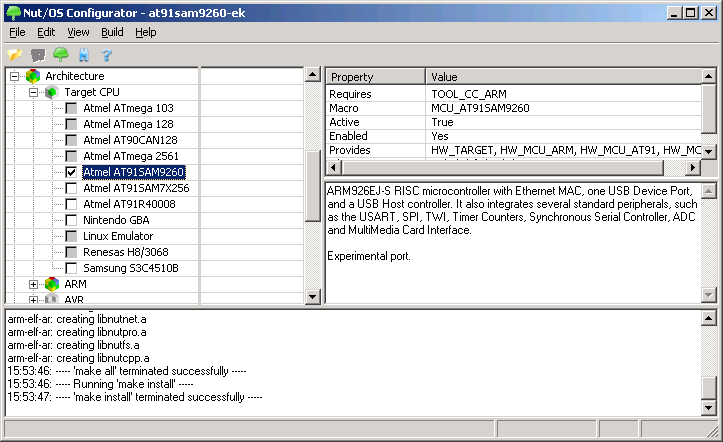Minimize the Nut/OS Configurator window
Screen dimensions: 723x442
675,13
